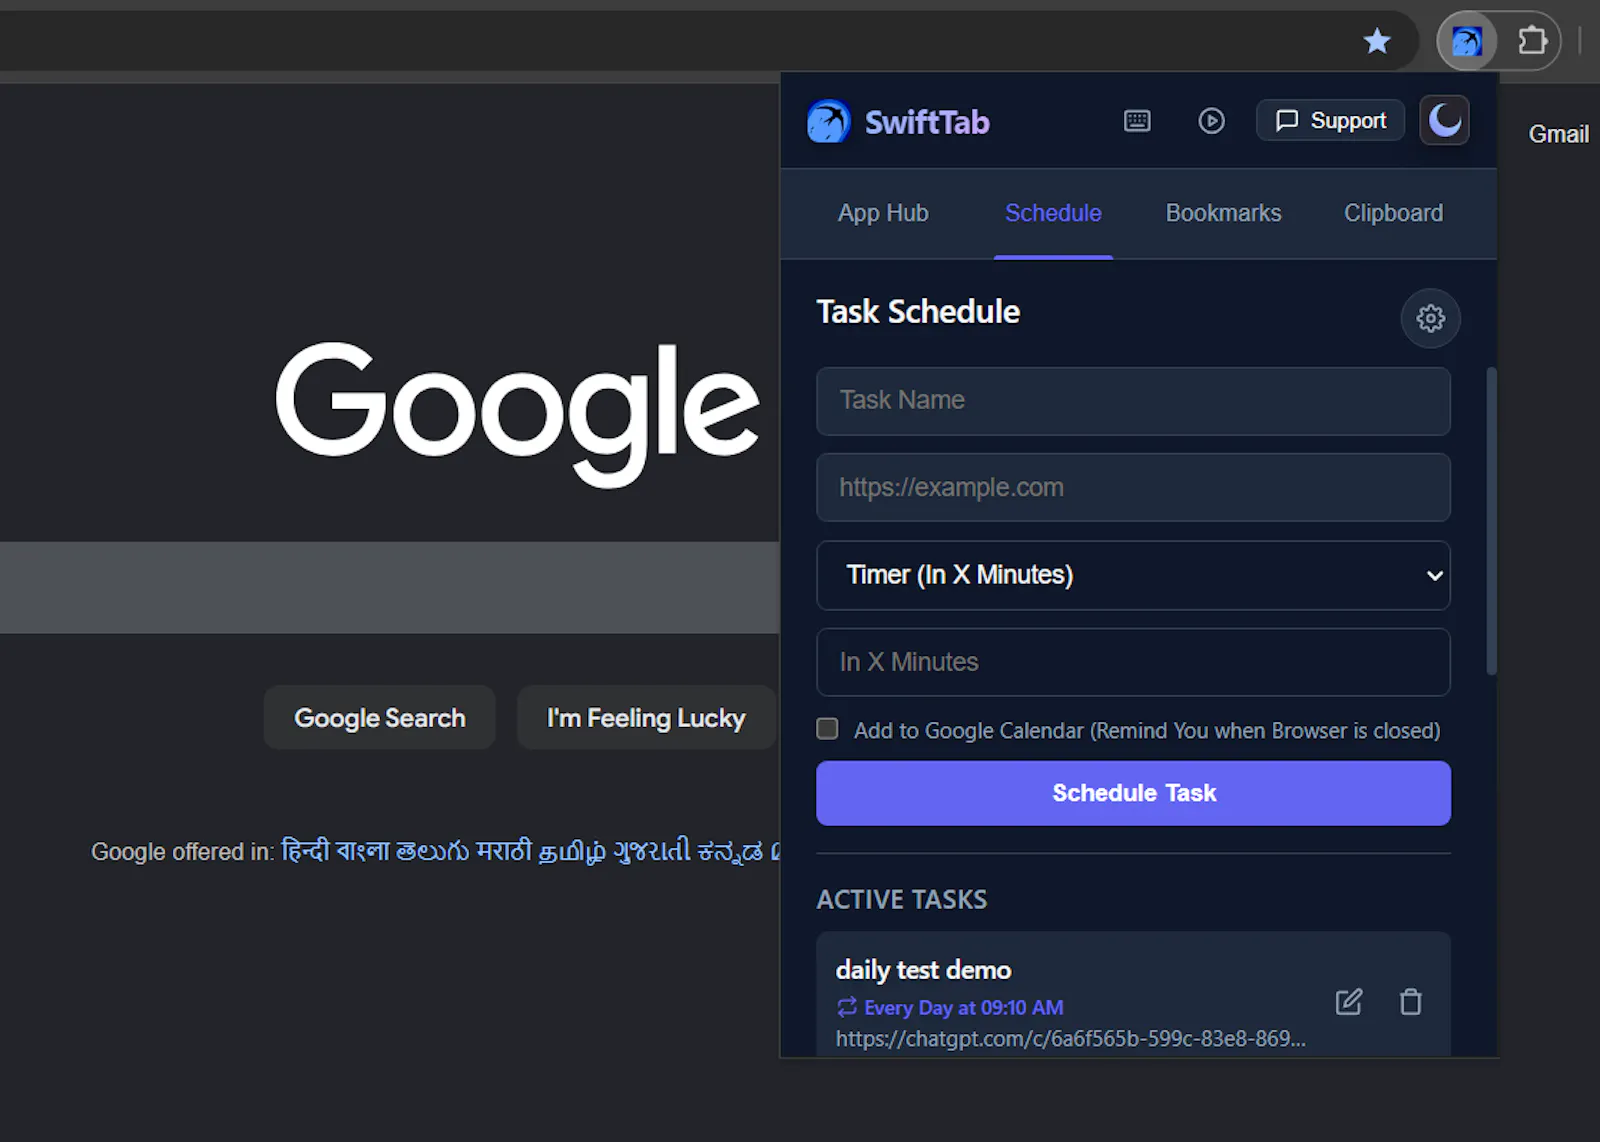Click the bookmark star icon in address bar
The height and width of the screenshot is (1142, 1600).
click(x=1377, y=41)
